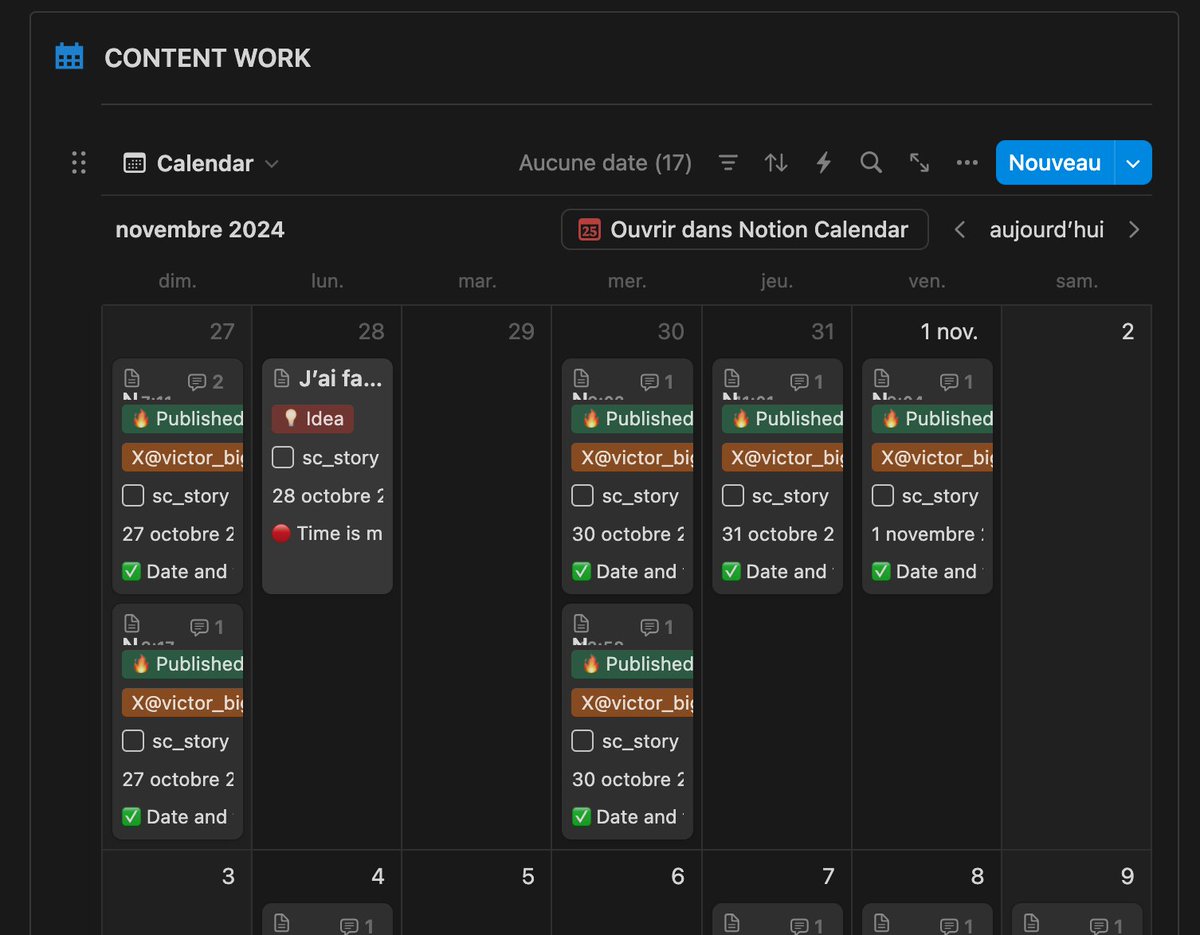Click the red Idea tag
The width and height of the screenshot is (1200, 935).
pyautogui.click(x=312, y=419)
